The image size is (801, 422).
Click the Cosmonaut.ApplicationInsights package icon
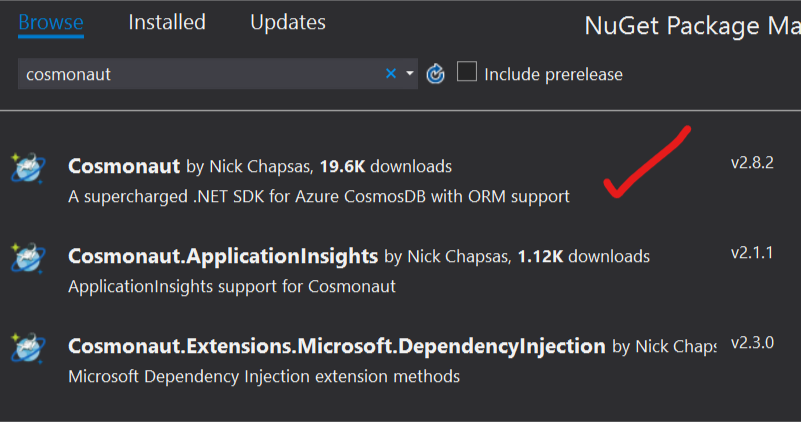tap(28, 257)
